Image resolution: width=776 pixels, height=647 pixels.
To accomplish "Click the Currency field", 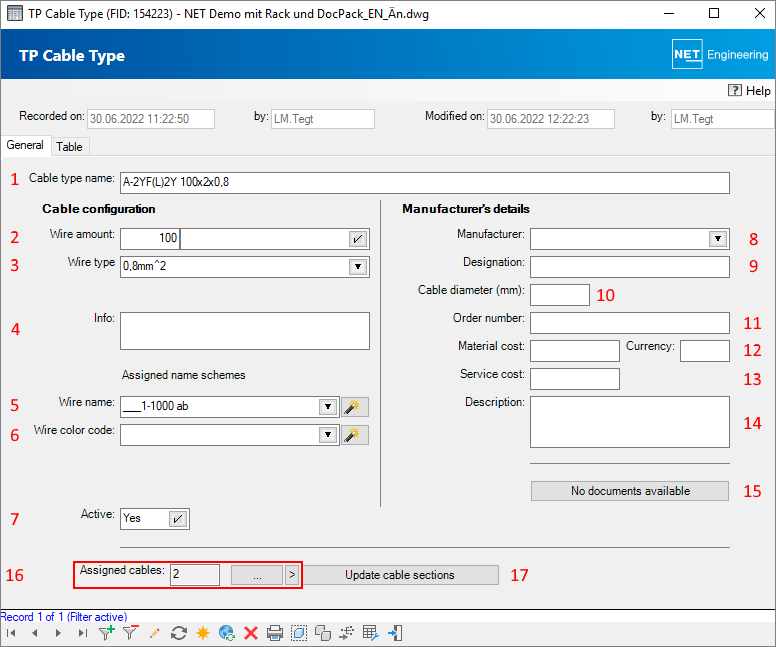I will pyautogui.click(x=705, y=351).
